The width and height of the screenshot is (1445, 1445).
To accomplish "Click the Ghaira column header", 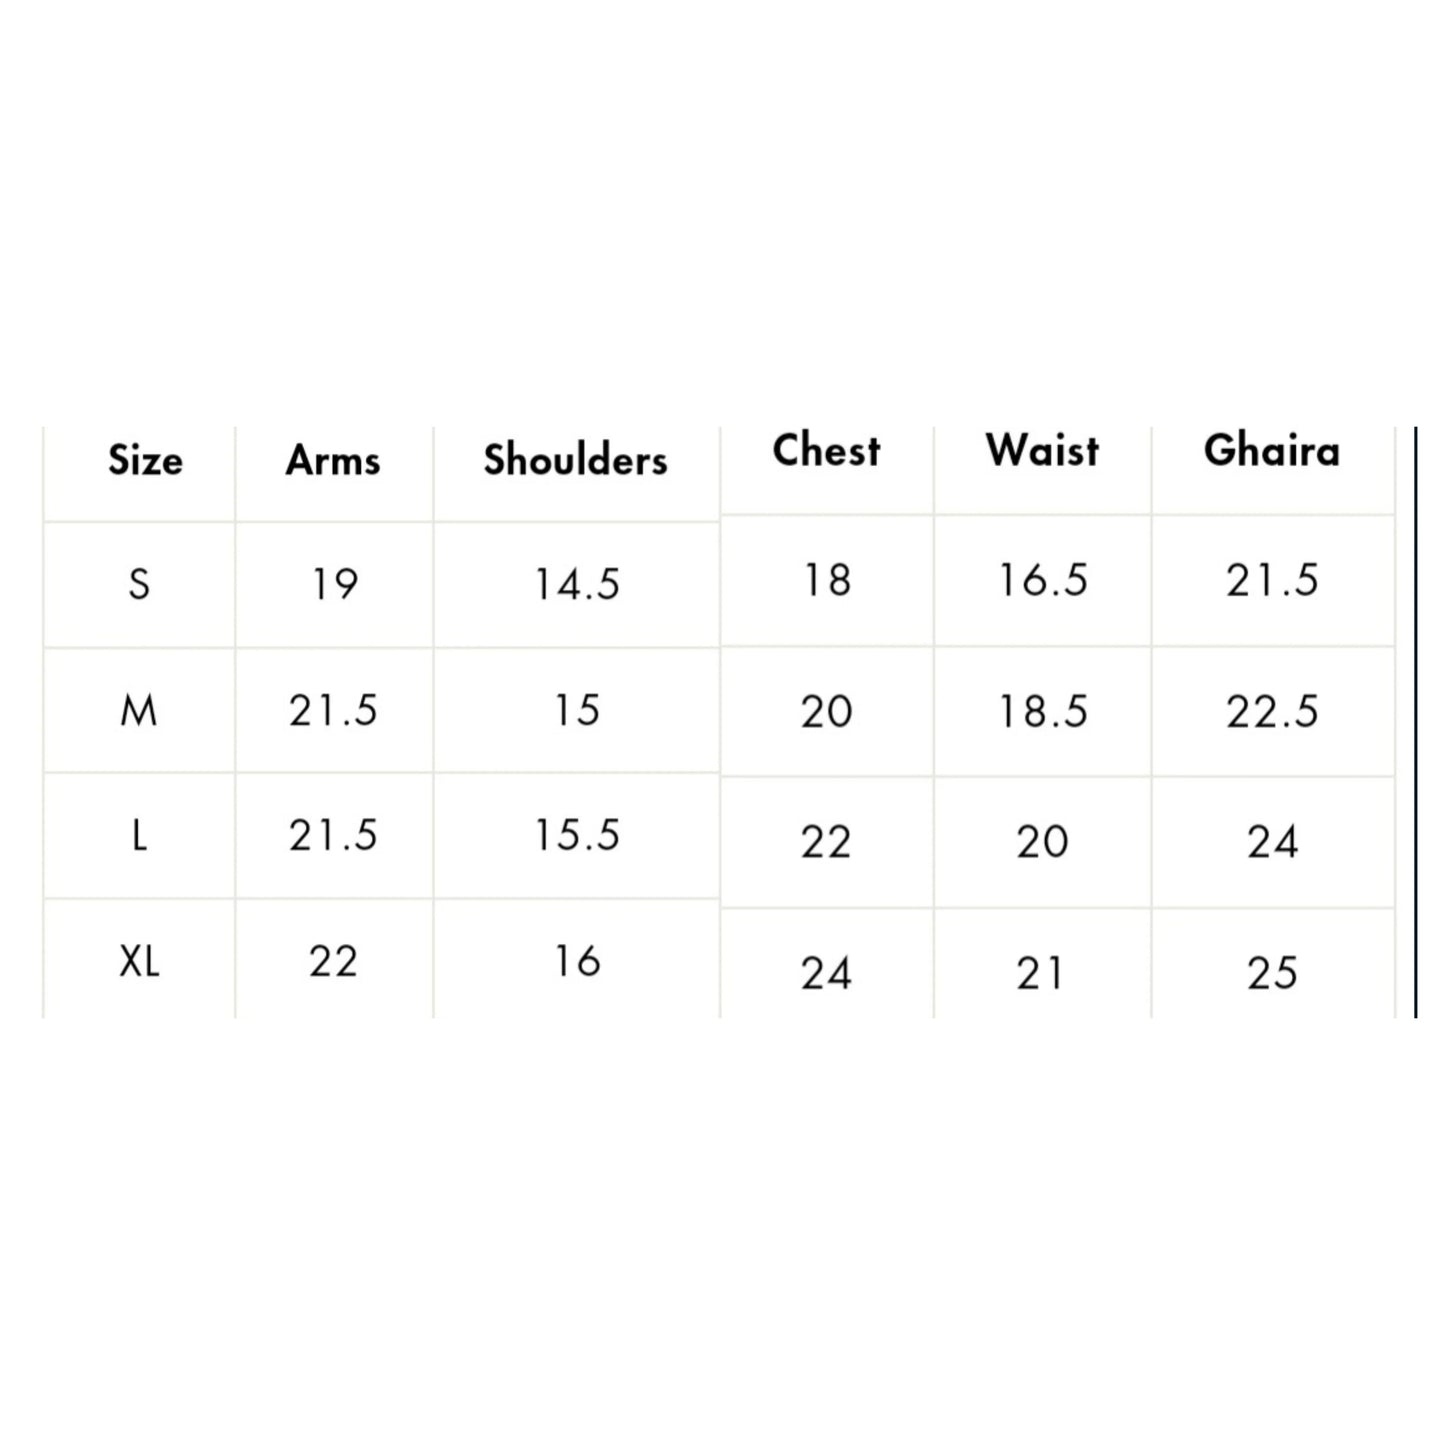I will pyautogui.click(x=1271, y=451).
